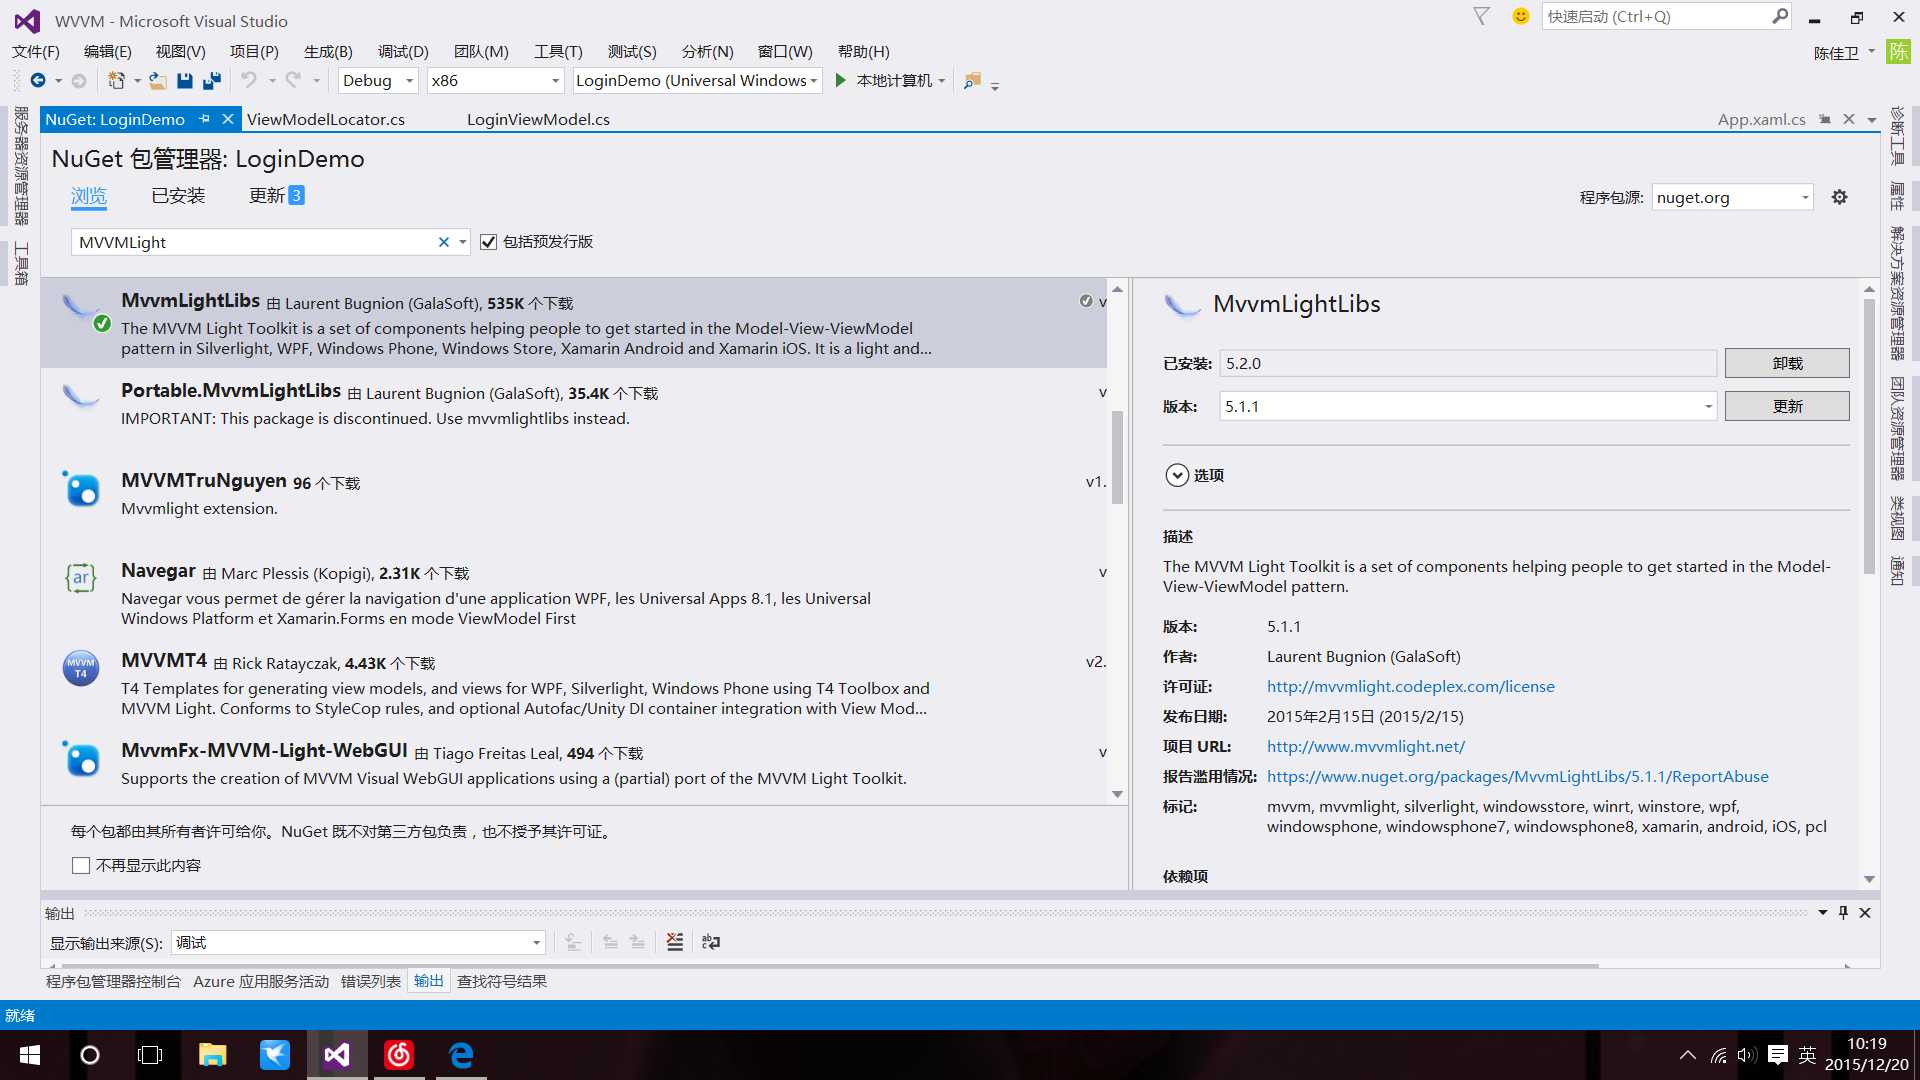Click the Quick Launch search box

click(1656, 16)
